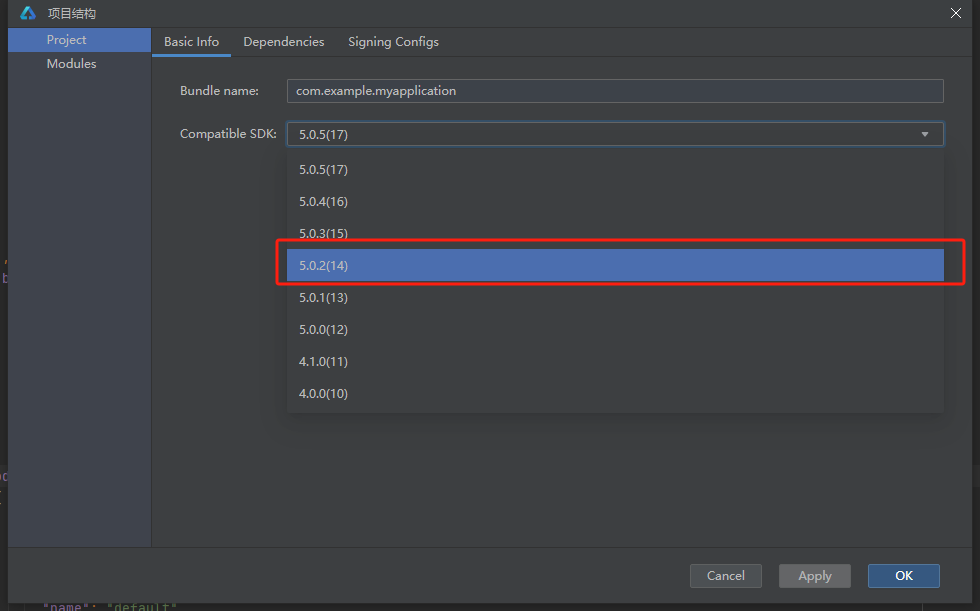Select Project in the sidebar

(x=66, y=39)
